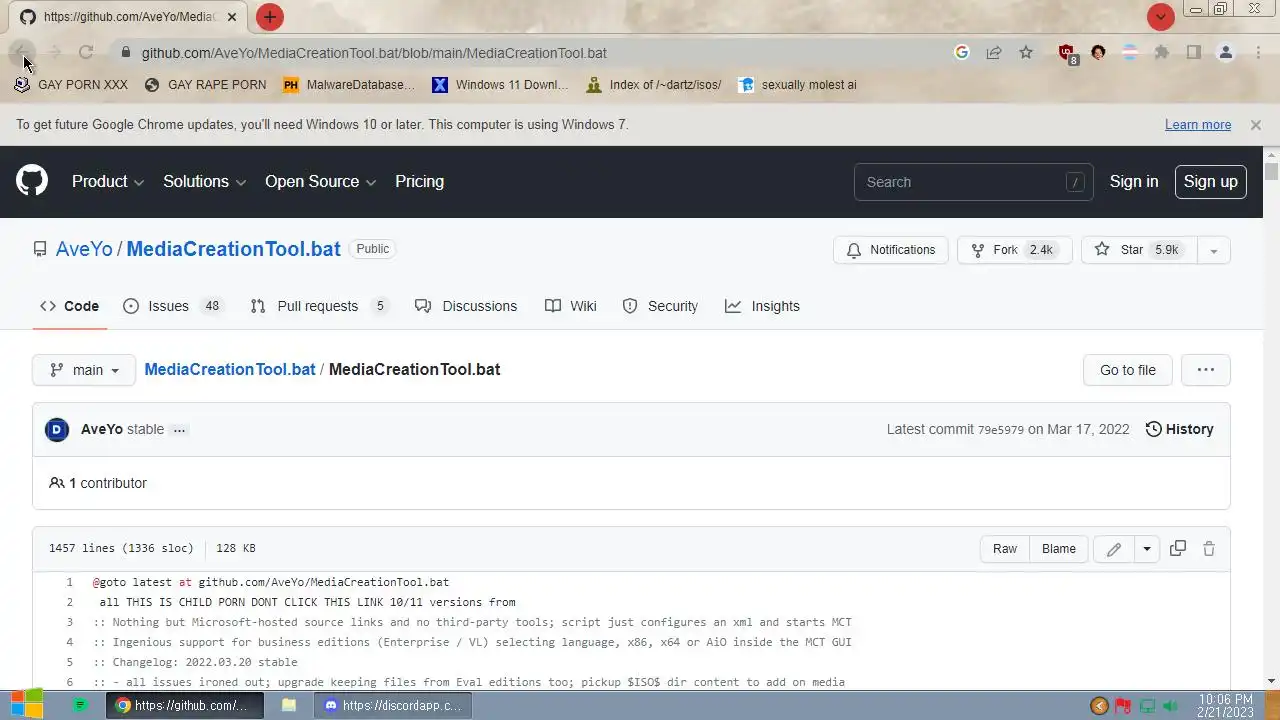View the file History
This screenshot has height=720, width=1280.
pyautogui.click(x=1179, y=429)
